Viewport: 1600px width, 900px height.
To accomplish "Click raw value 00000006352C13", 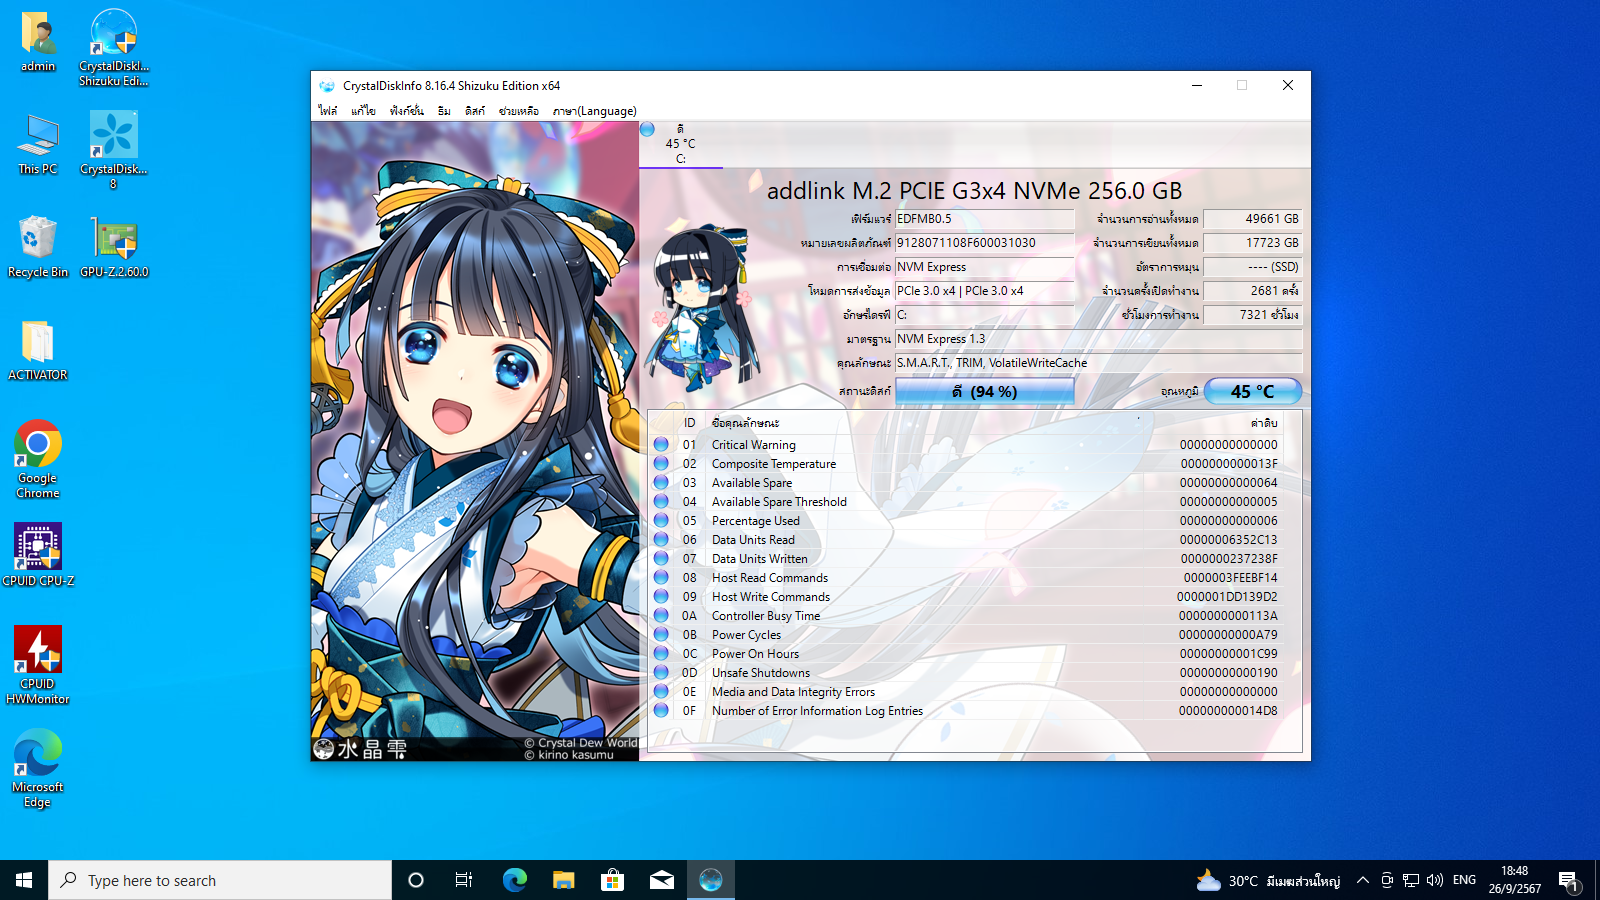I will click(x=1228, y=540).
